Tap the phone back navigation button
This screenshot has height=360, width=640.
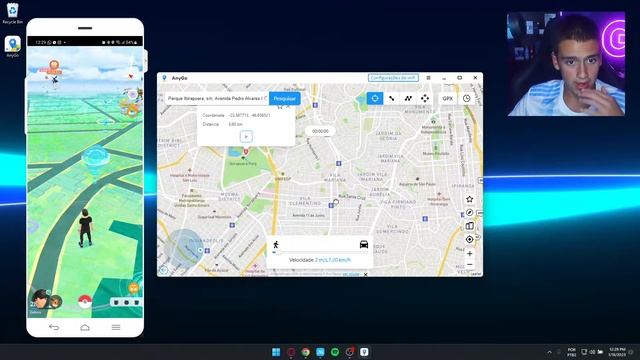(54, 327)
